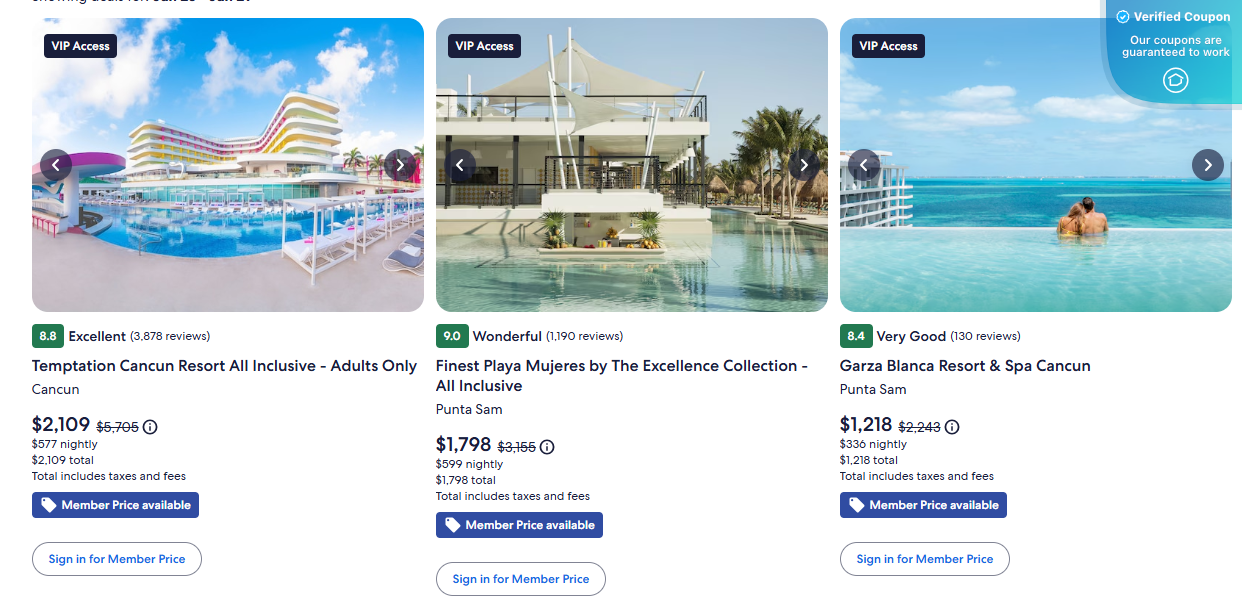Click Member Price available badge for Garza Blanca
This screenshot has height=611, width=1242.
922,504
